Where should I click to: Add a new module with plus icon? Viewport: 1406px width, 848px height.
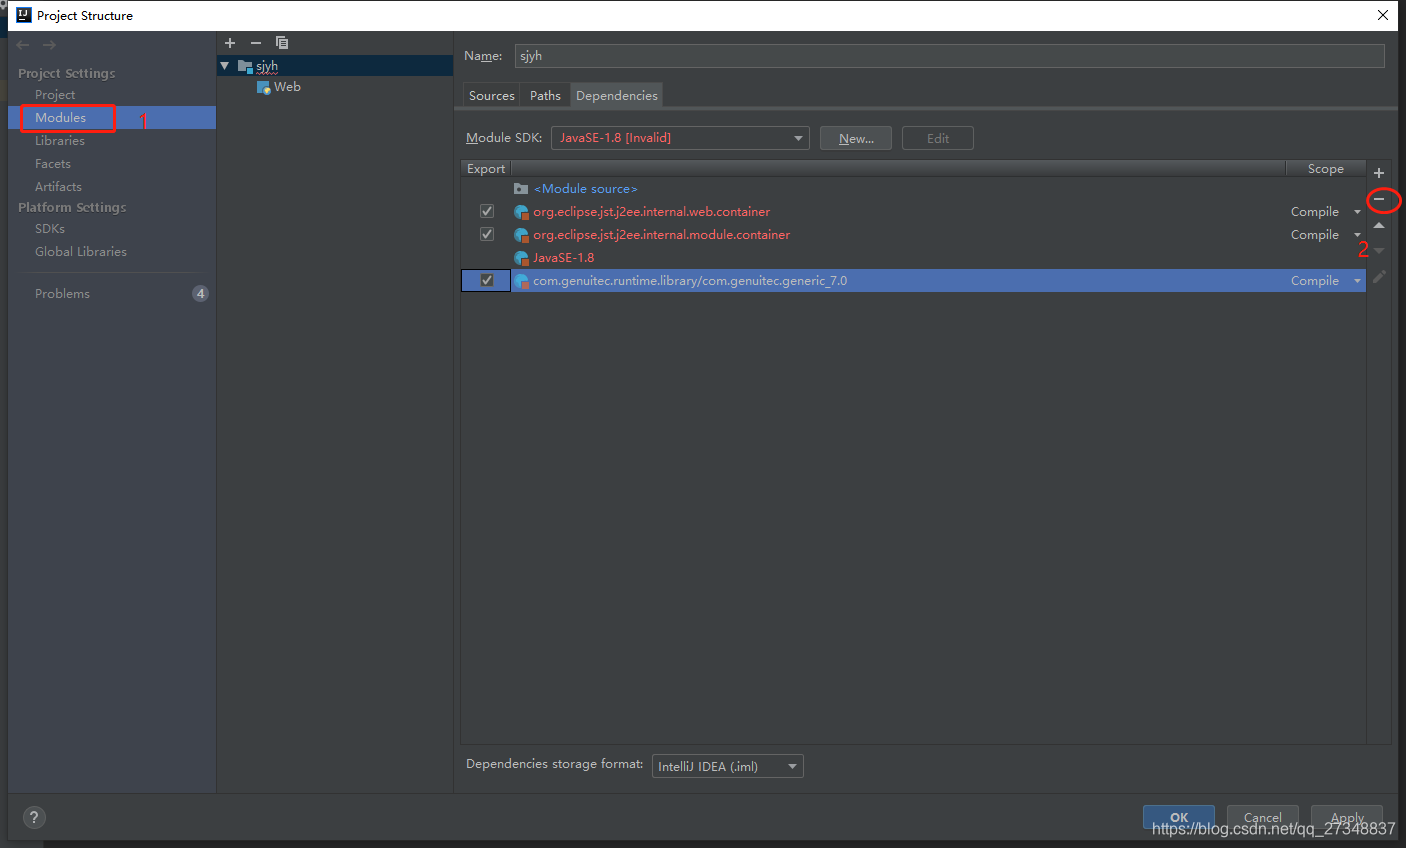coord(230,43)
